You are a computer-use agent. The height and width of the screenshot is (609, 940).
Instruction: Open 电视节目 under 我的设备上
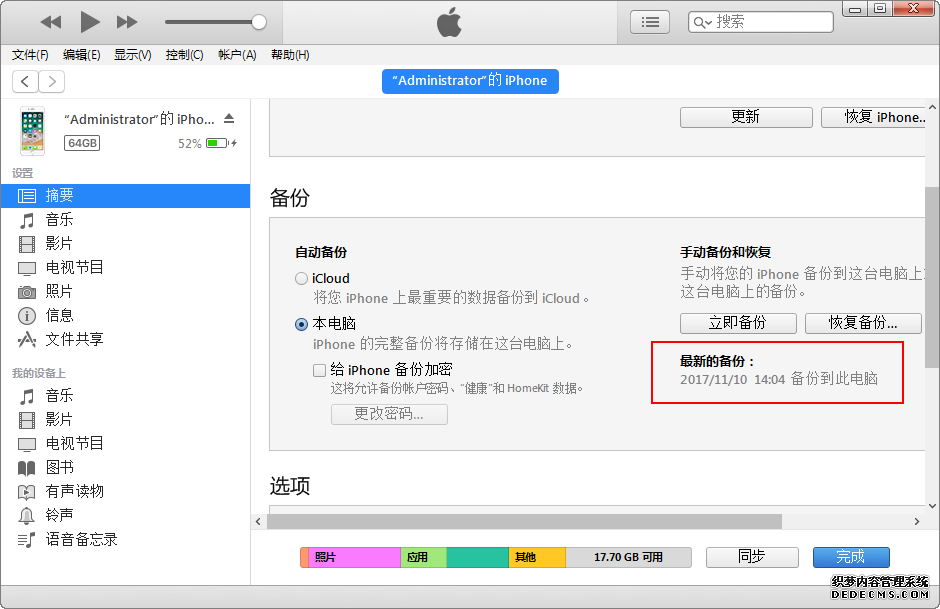[x=125, y=444]
